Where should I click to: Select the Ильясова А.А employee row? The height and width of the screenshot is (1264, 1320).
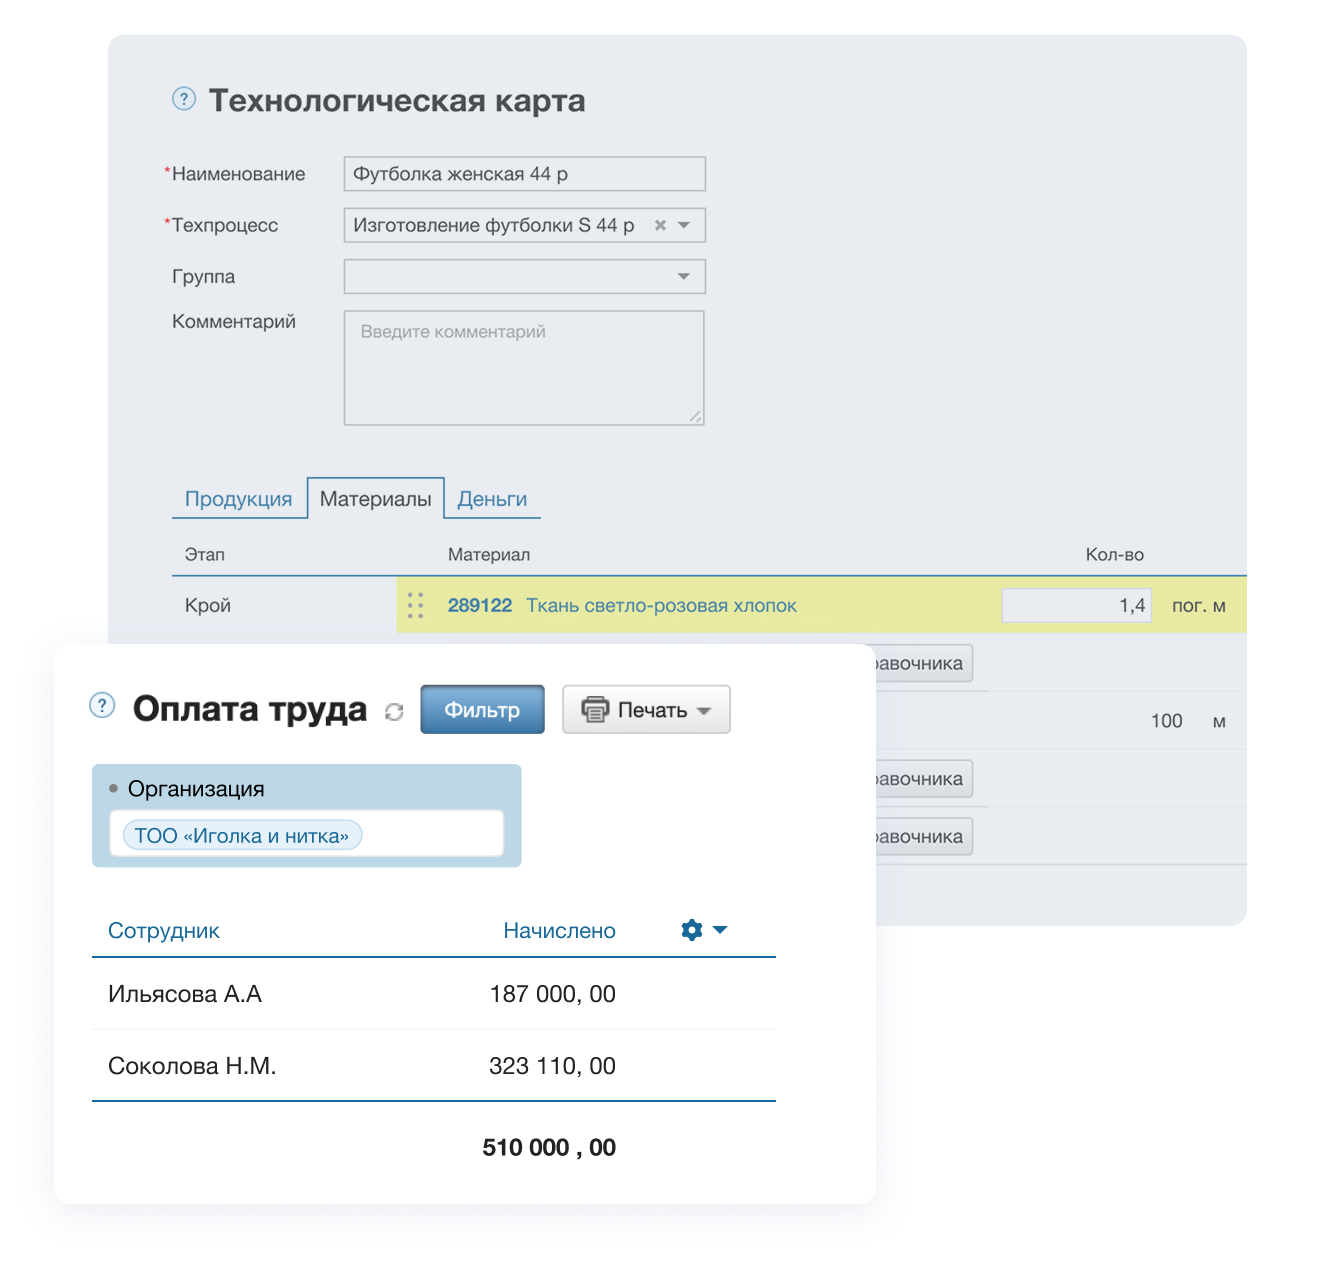click(434, 994)
